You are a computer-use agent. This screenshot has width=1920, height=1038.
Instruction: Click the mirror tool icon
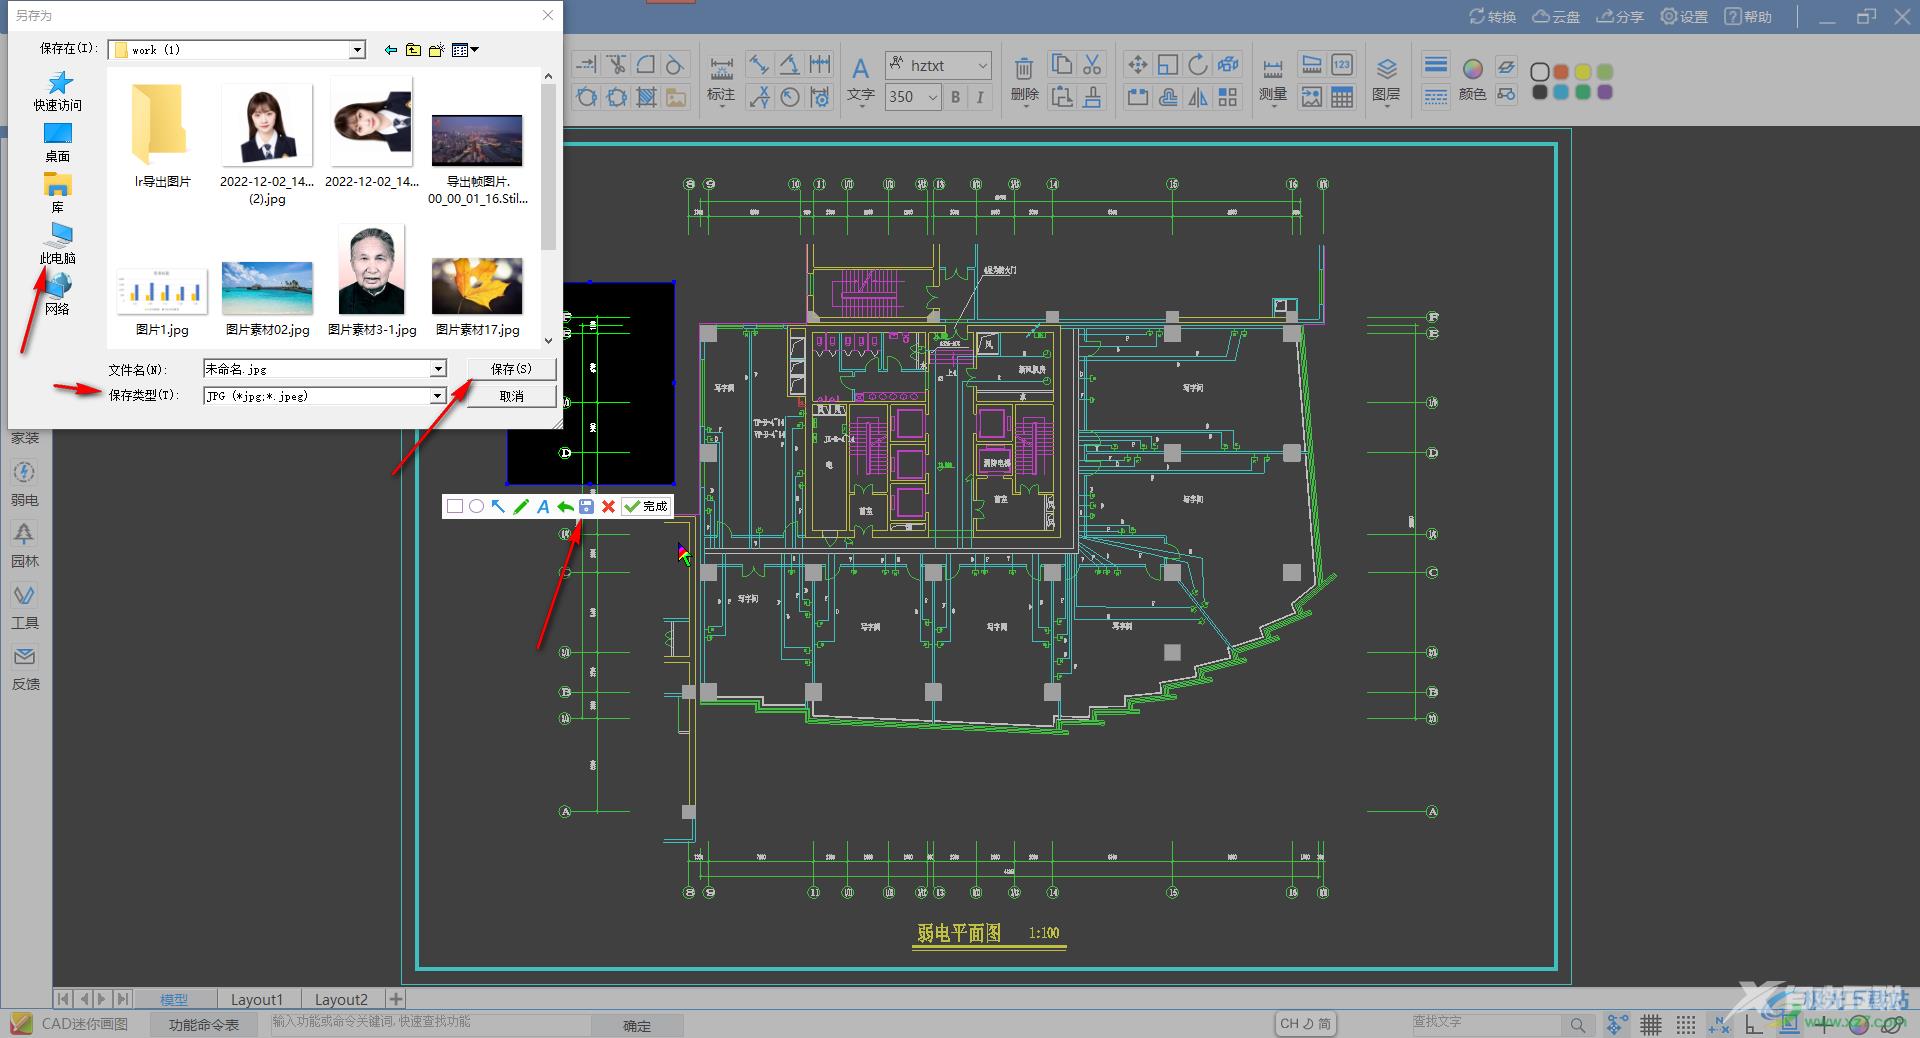click(x=1198, y=97)
